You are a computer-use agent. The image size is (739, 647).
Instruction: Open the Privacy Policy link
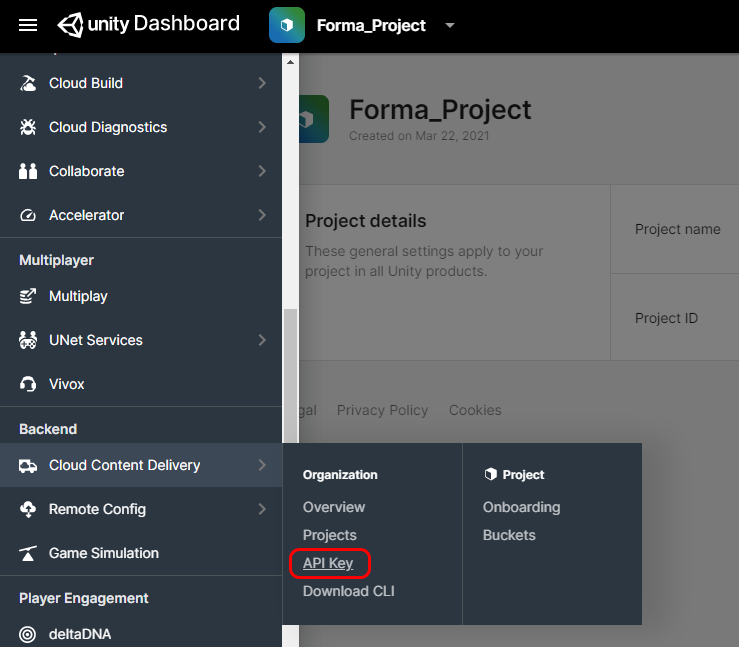[x=382, y=410]
